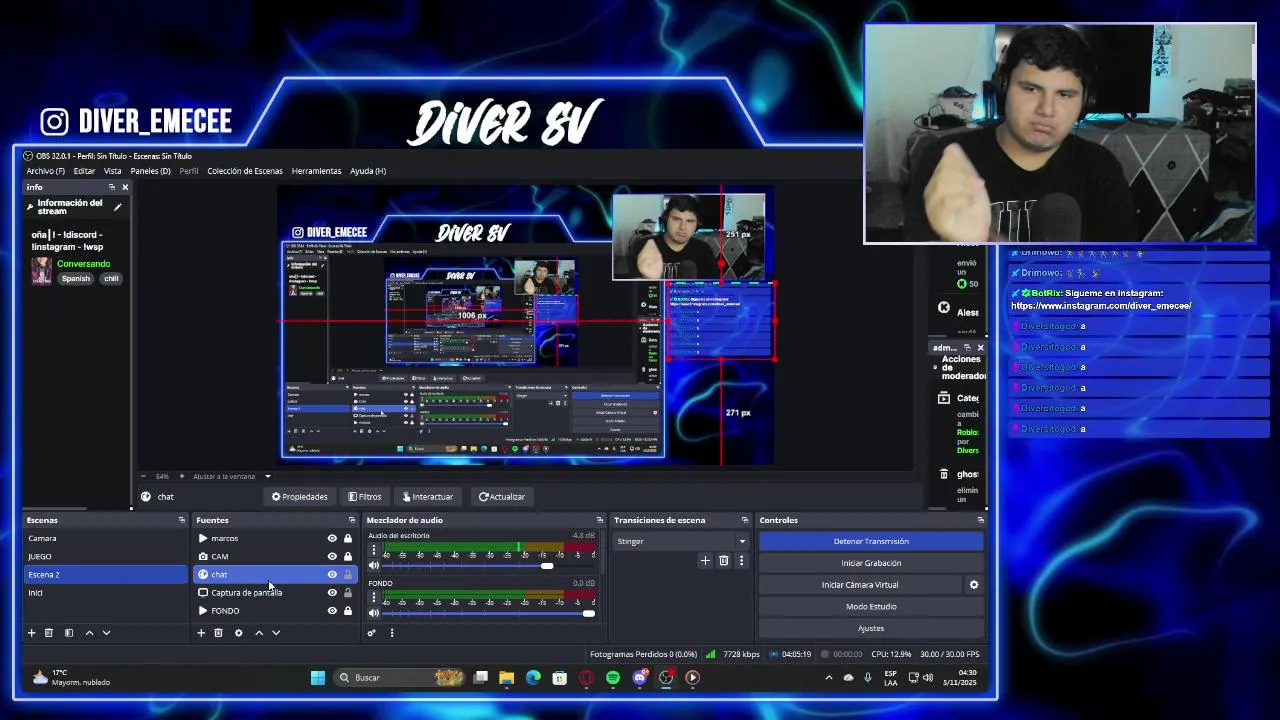1280x720 pixels.
Task: Open transition properties three-dot menu
Action: coord(741,561)
